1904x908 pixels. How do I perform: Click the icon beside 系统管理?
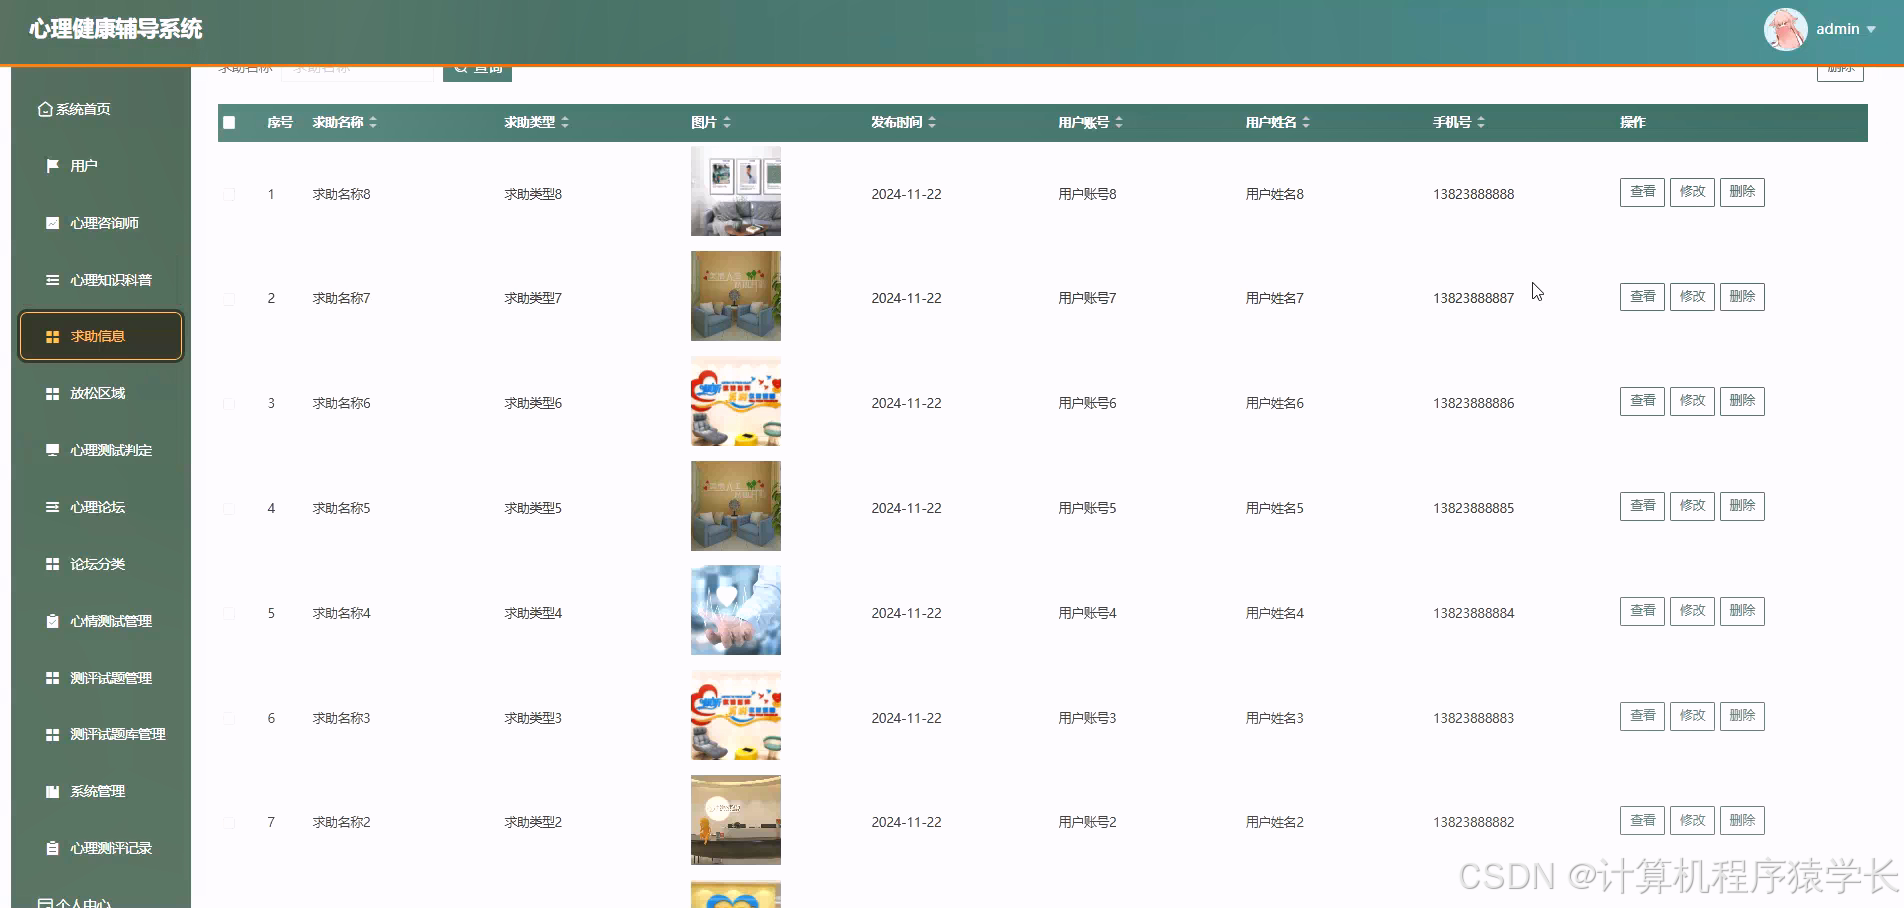[52, 791]
